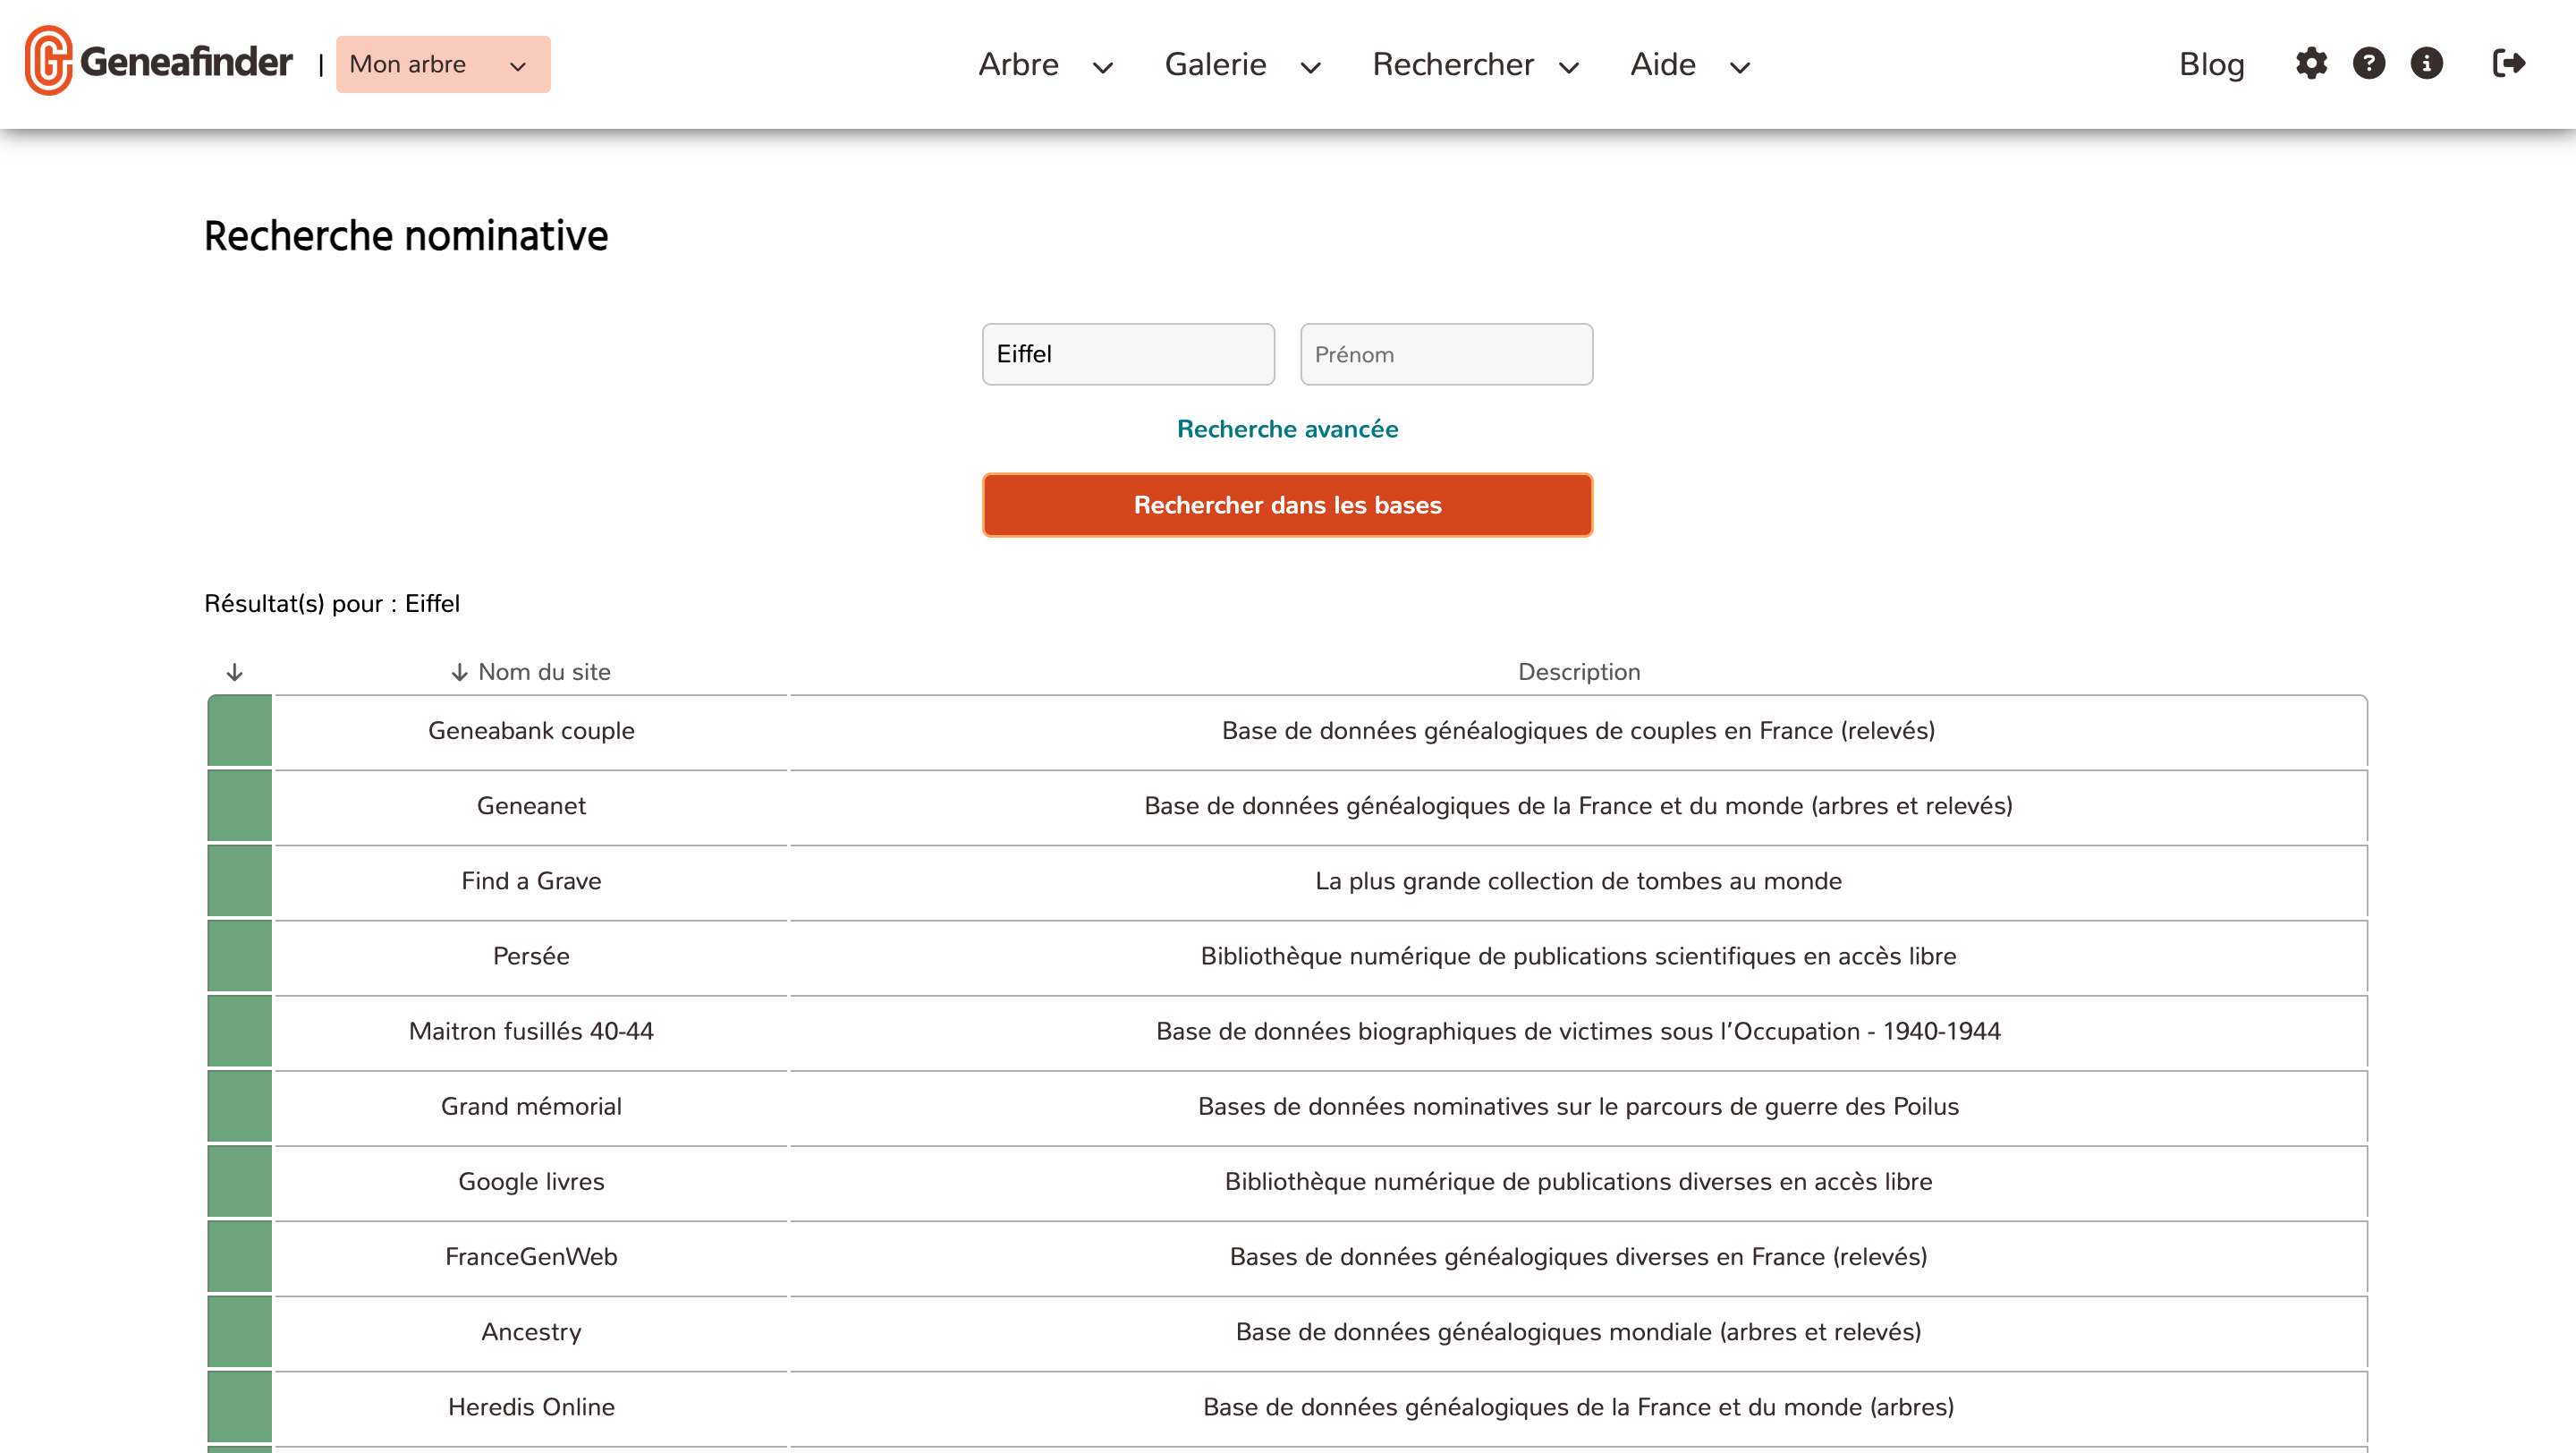Screen dimensions: 2576x1453
Task: Open the Heredis Online result
Action: pos(531,1407)
